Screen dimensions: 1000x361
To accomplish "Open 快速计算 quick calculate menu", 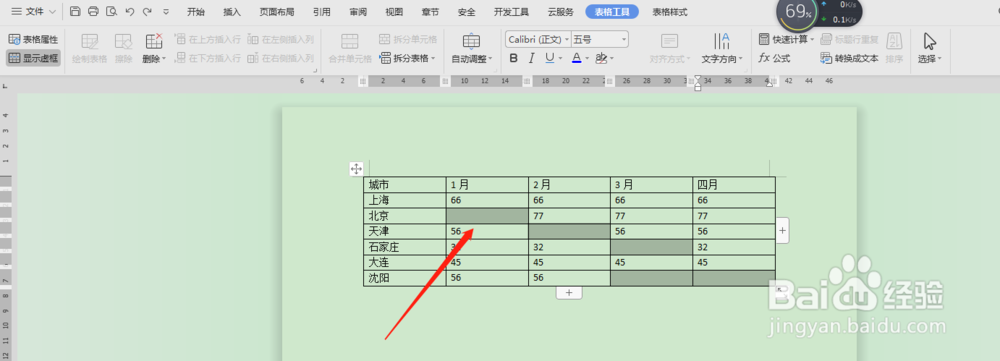I will [787, 40].
